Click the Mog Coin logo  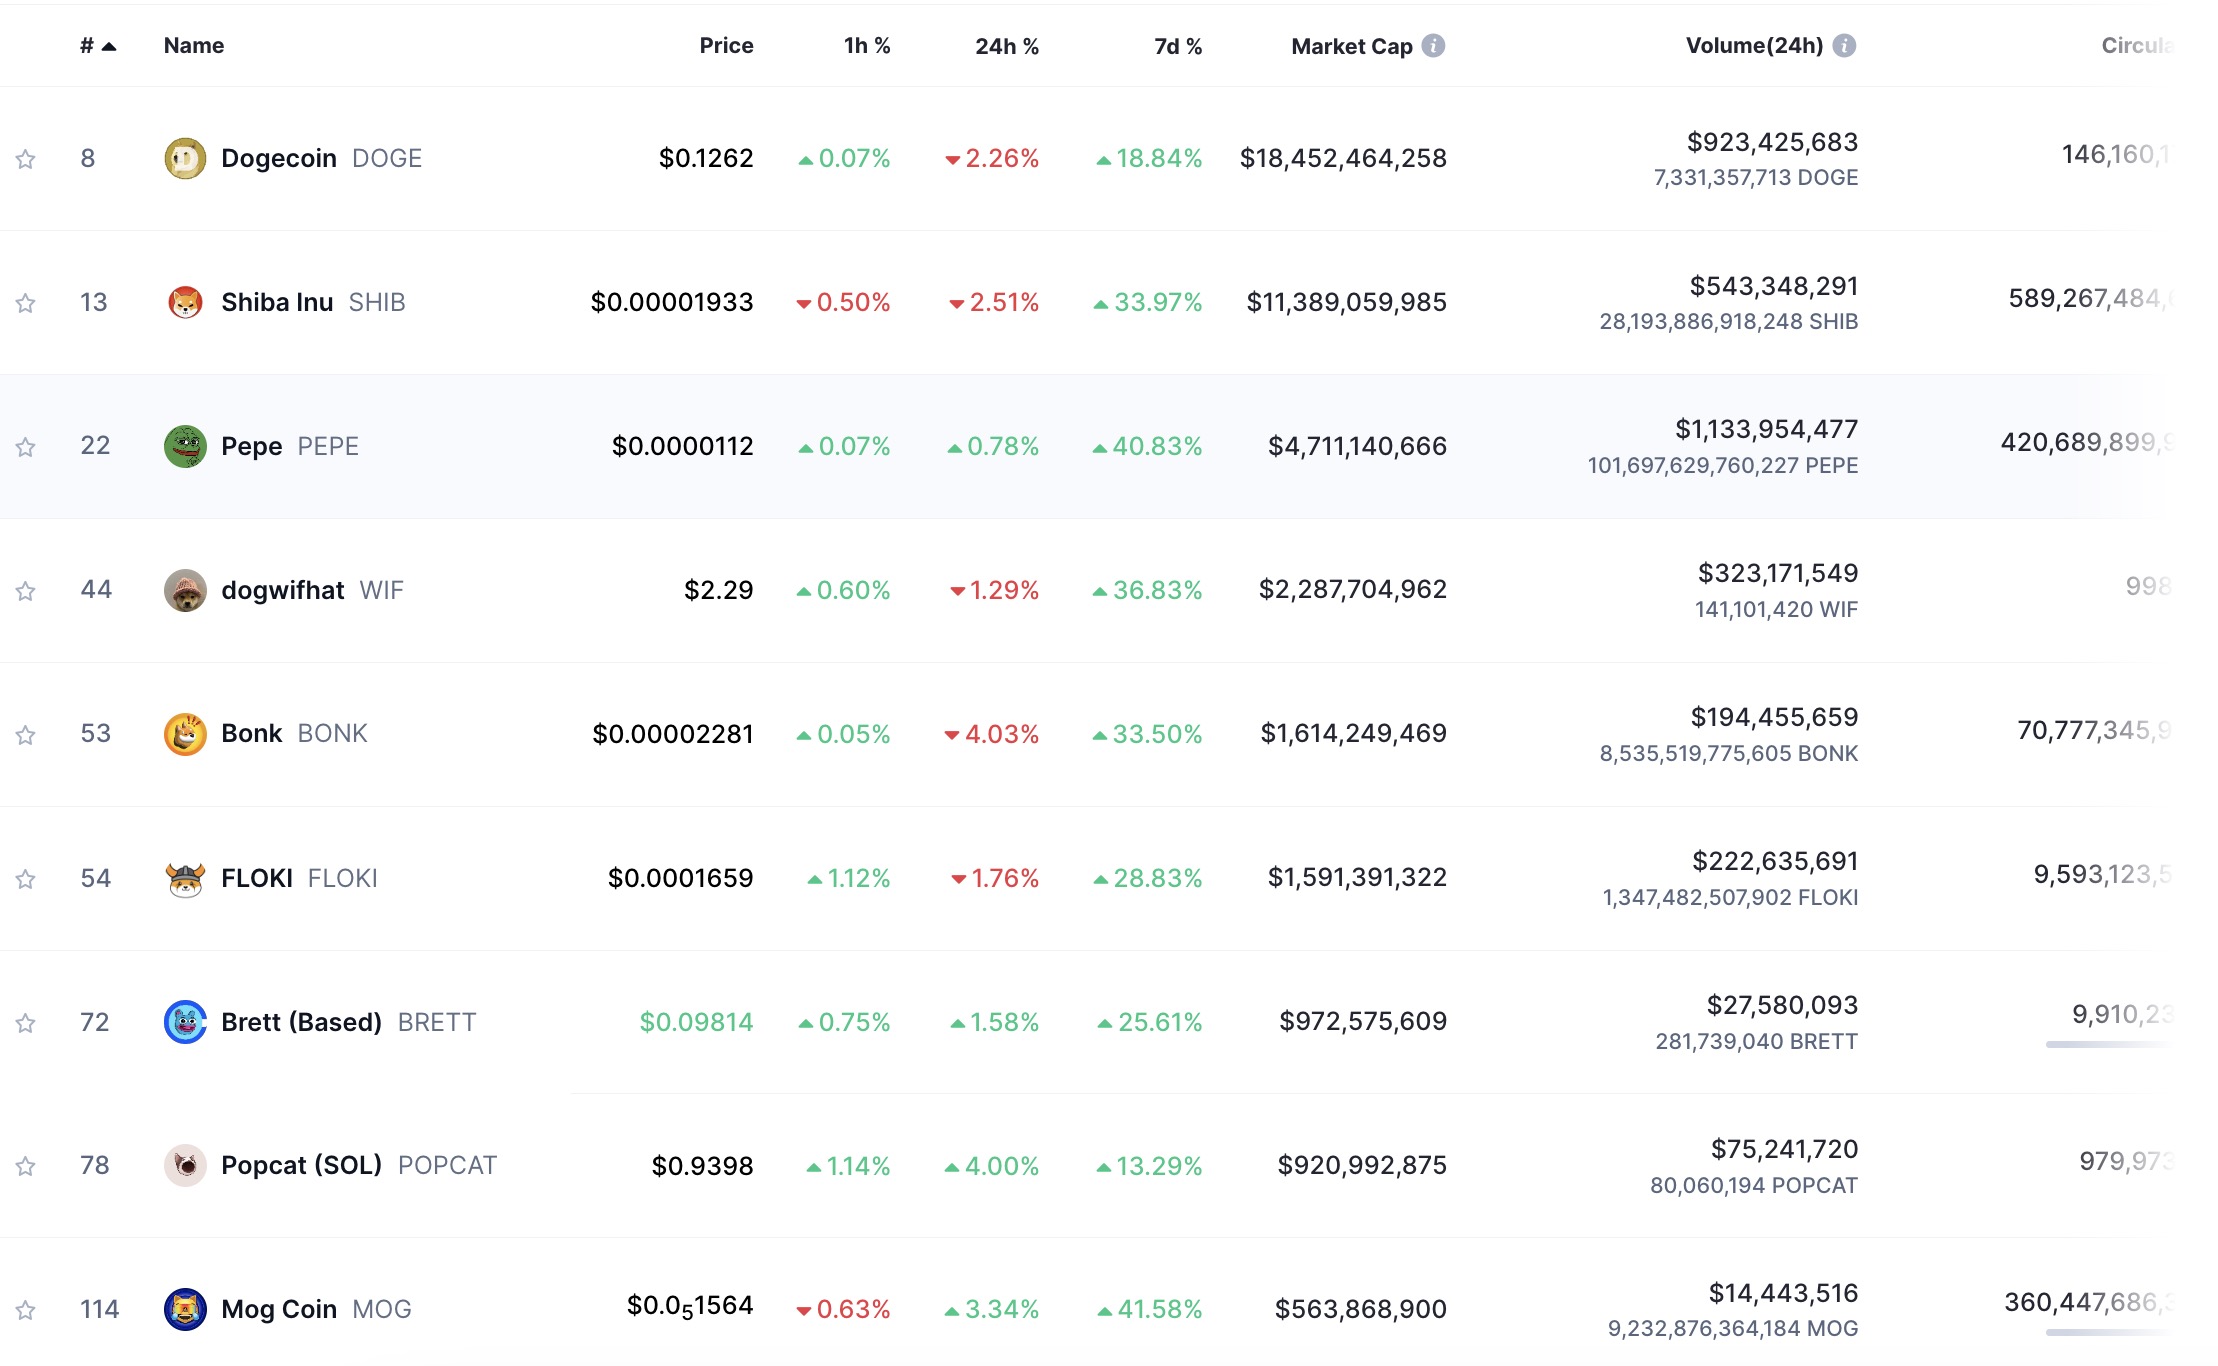185,1309
